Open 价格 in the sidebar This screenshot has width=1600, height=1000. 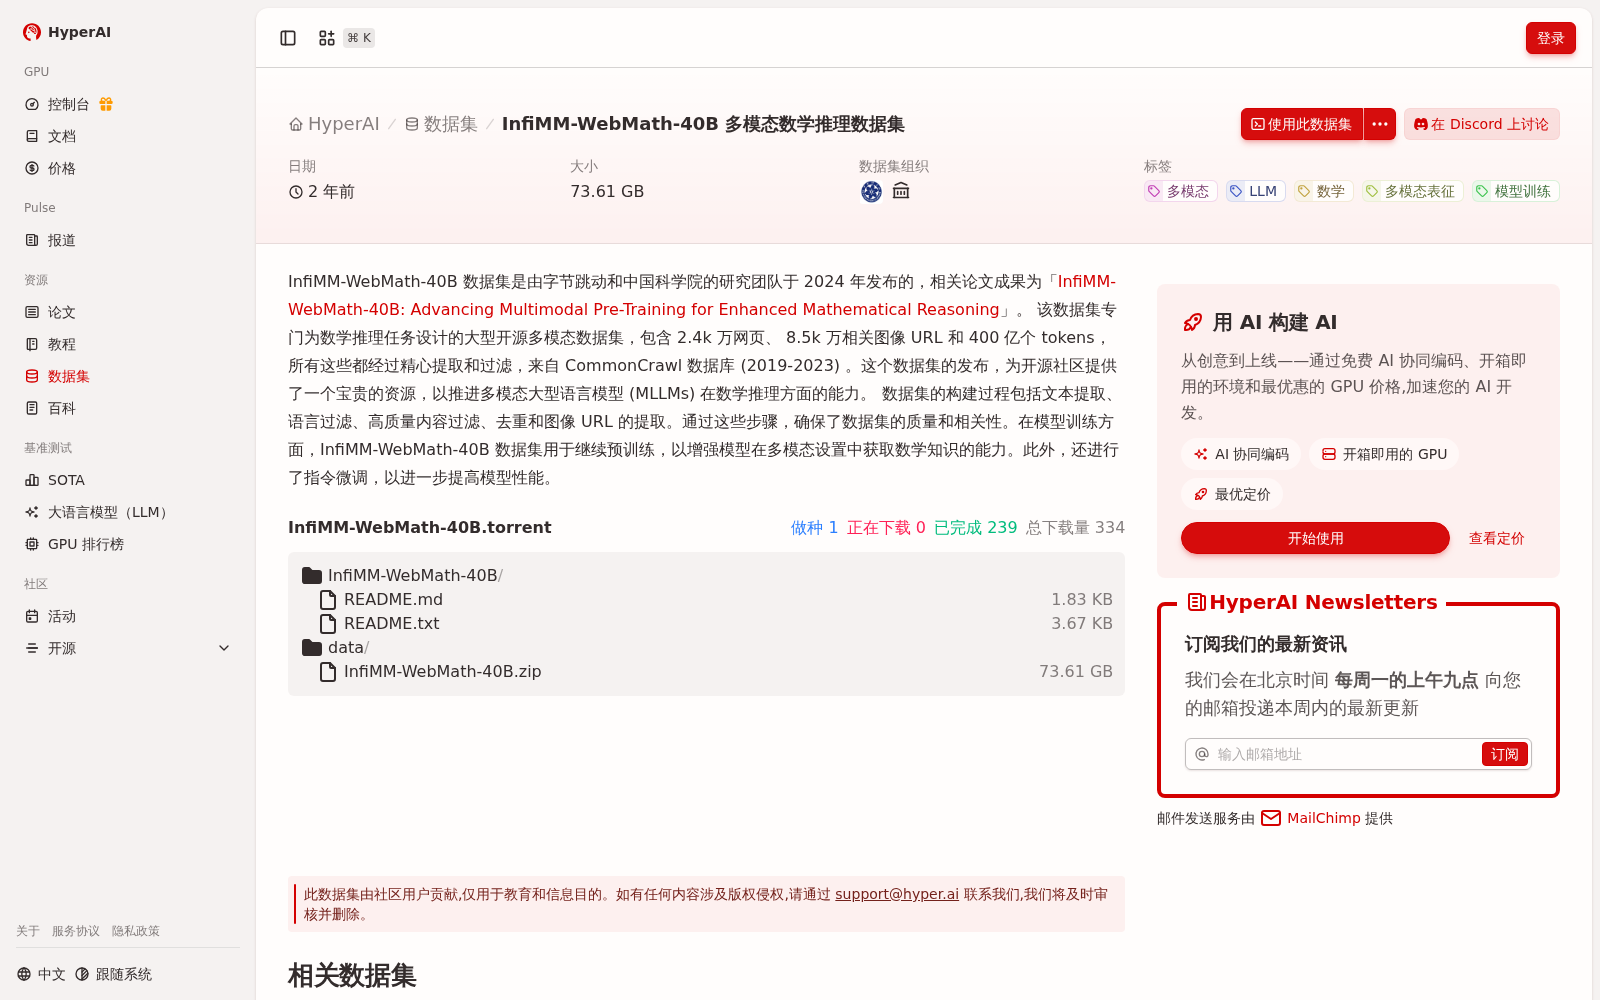click(61, 168)
